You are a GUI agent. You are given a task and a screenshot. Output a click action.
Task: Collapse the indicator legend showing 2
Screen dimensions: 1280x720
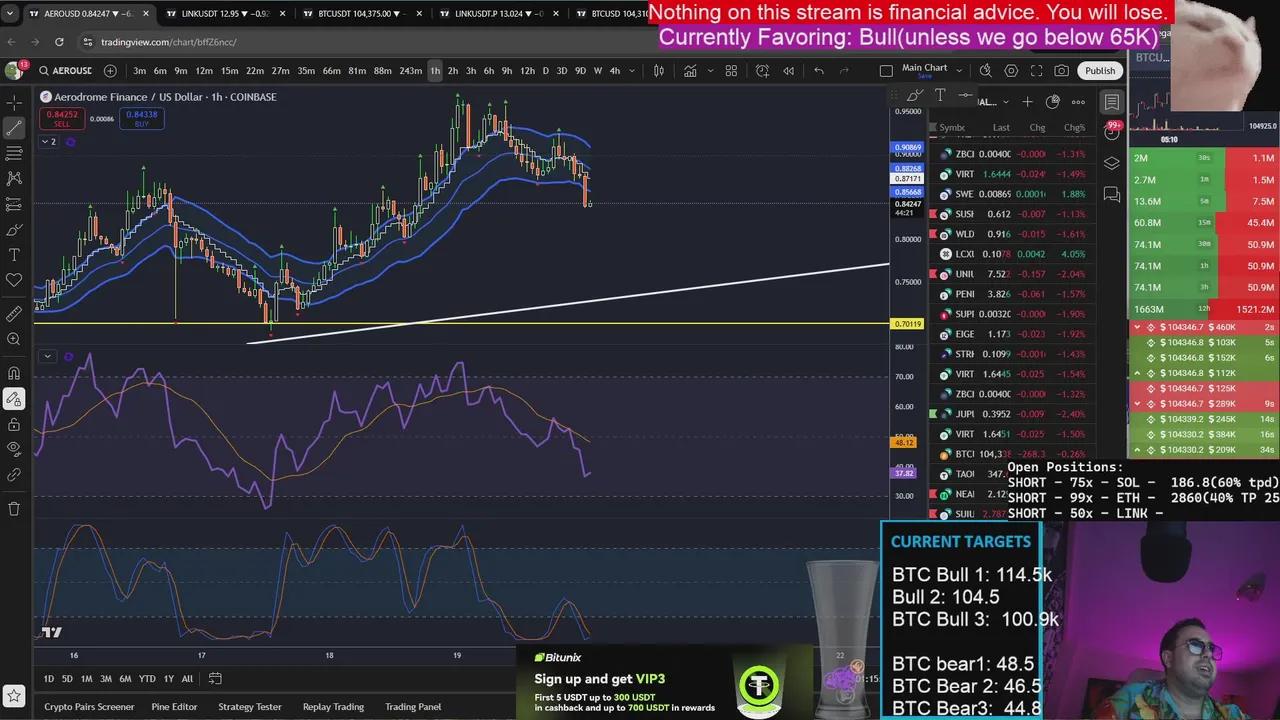click(48, 142)
